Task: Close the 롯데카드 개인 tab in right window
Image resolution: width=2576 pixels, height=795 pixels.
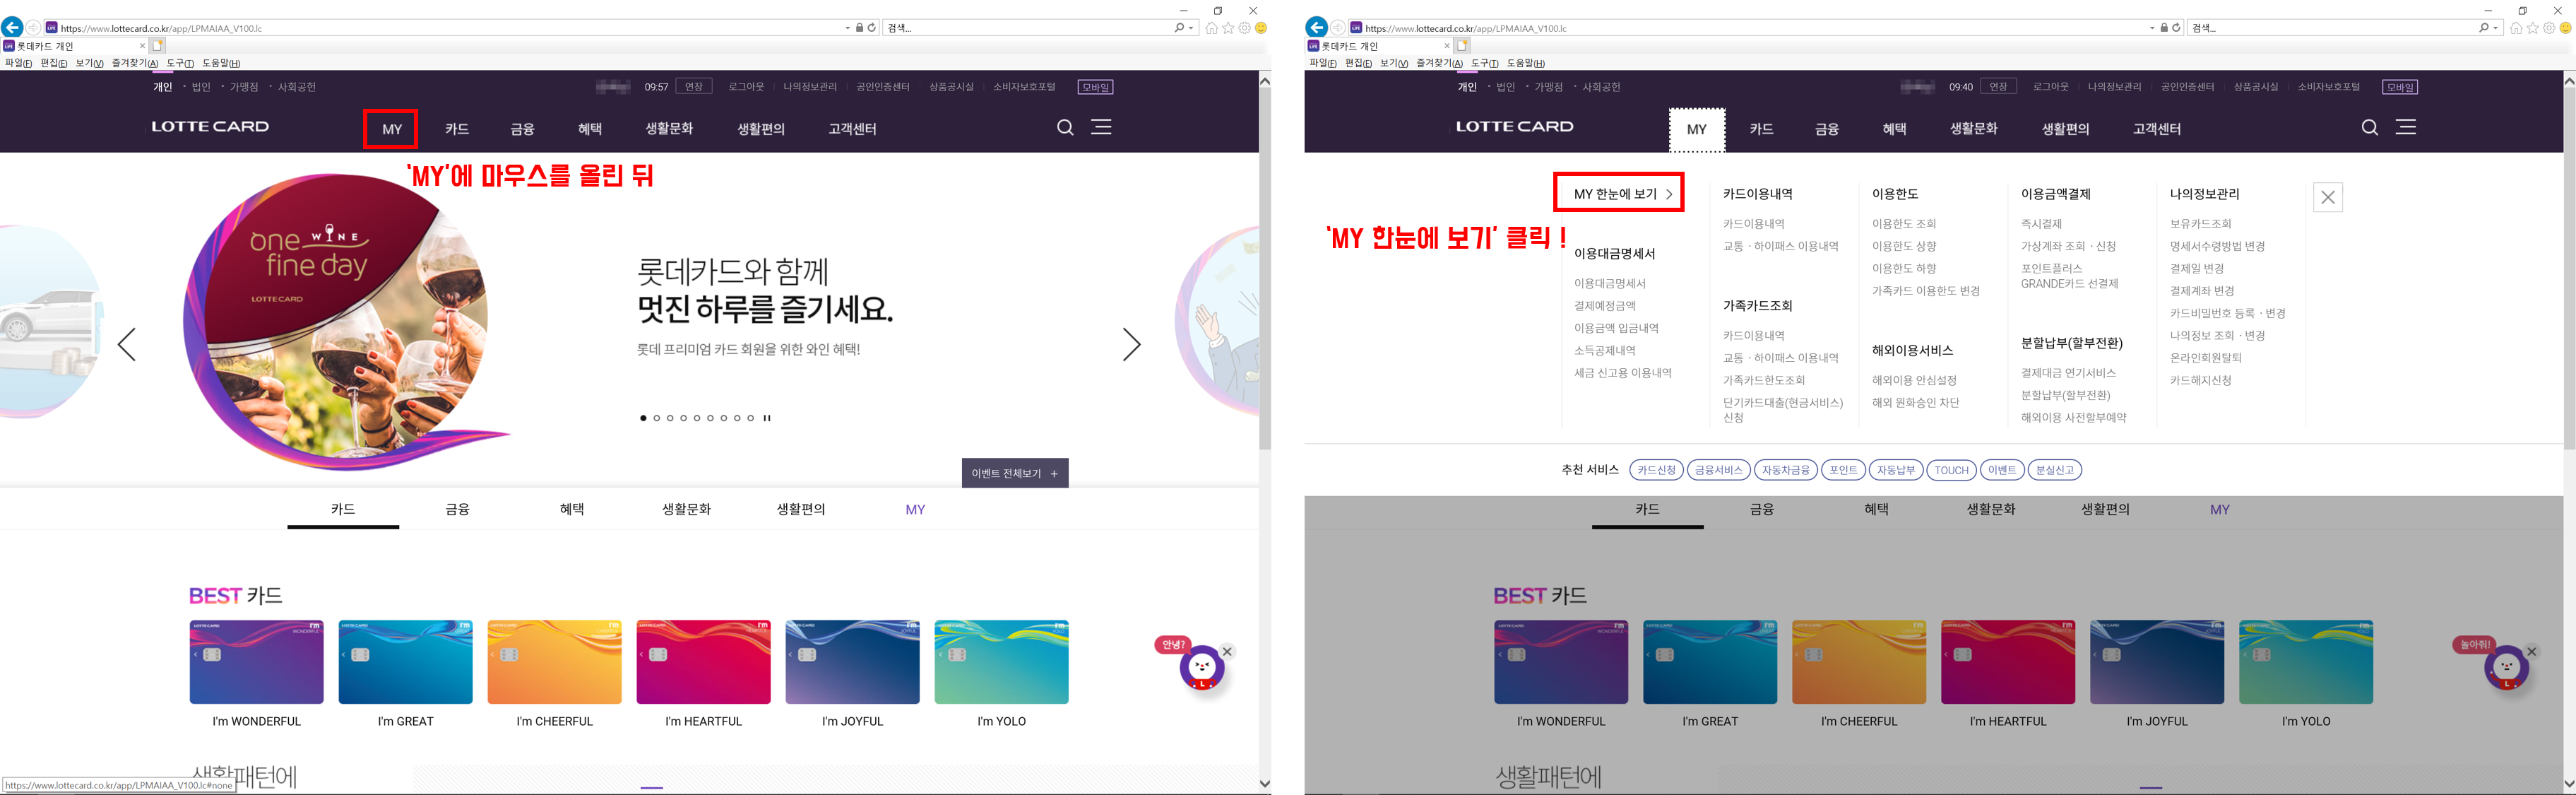Action: click(1446, 45)
